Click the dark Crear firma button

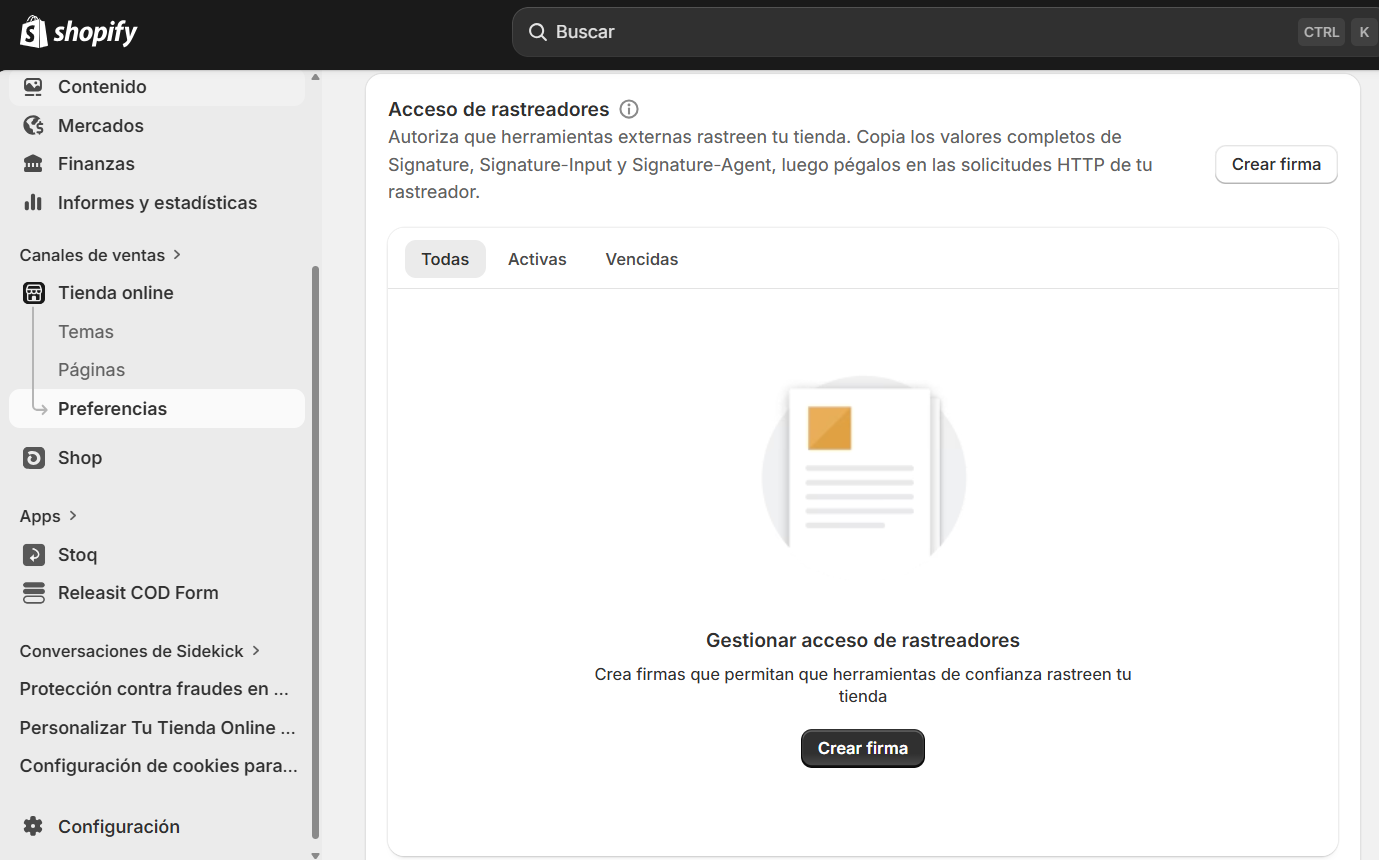pos(862,749)
